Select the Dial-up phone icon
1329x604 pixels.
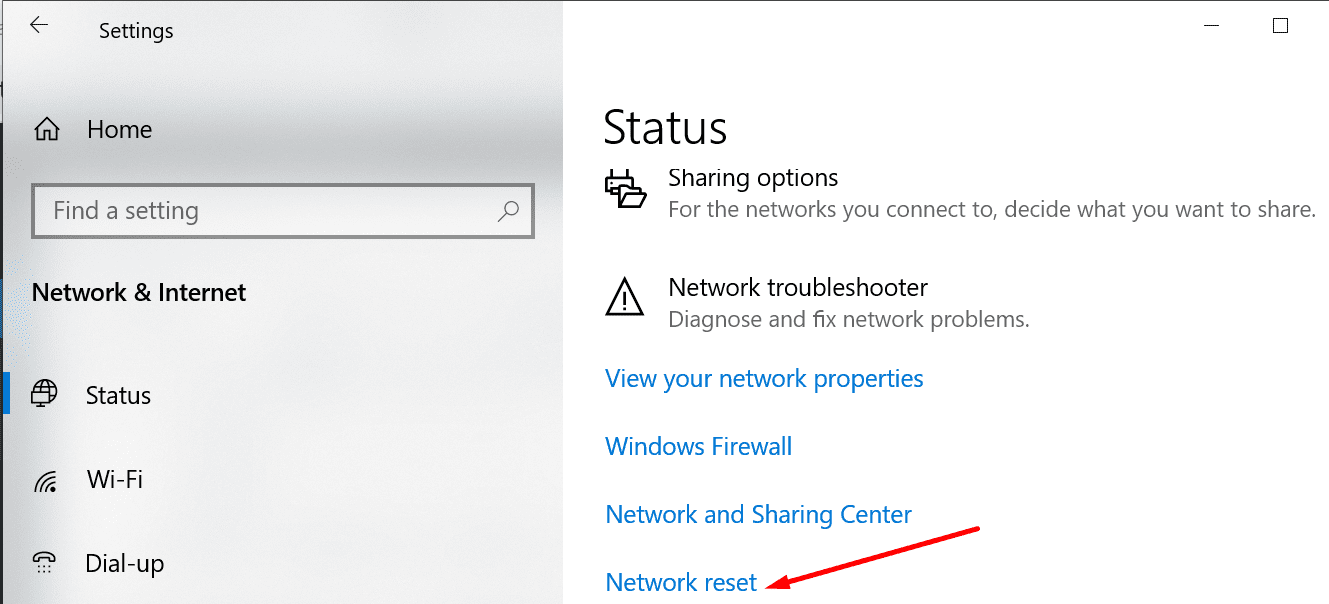point(44,562)
